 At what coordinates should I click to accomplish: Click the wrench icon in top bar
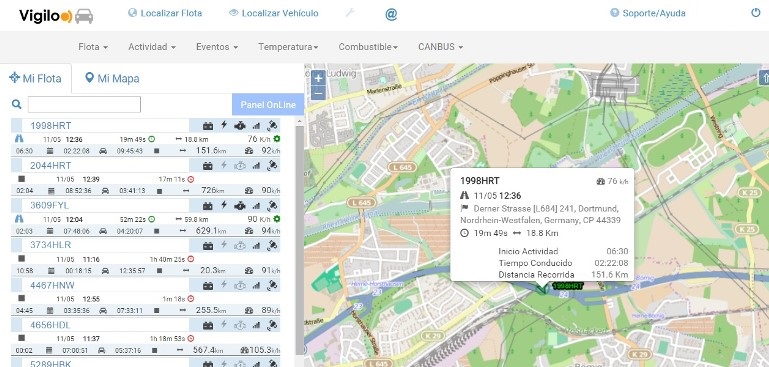coord(350,13)
